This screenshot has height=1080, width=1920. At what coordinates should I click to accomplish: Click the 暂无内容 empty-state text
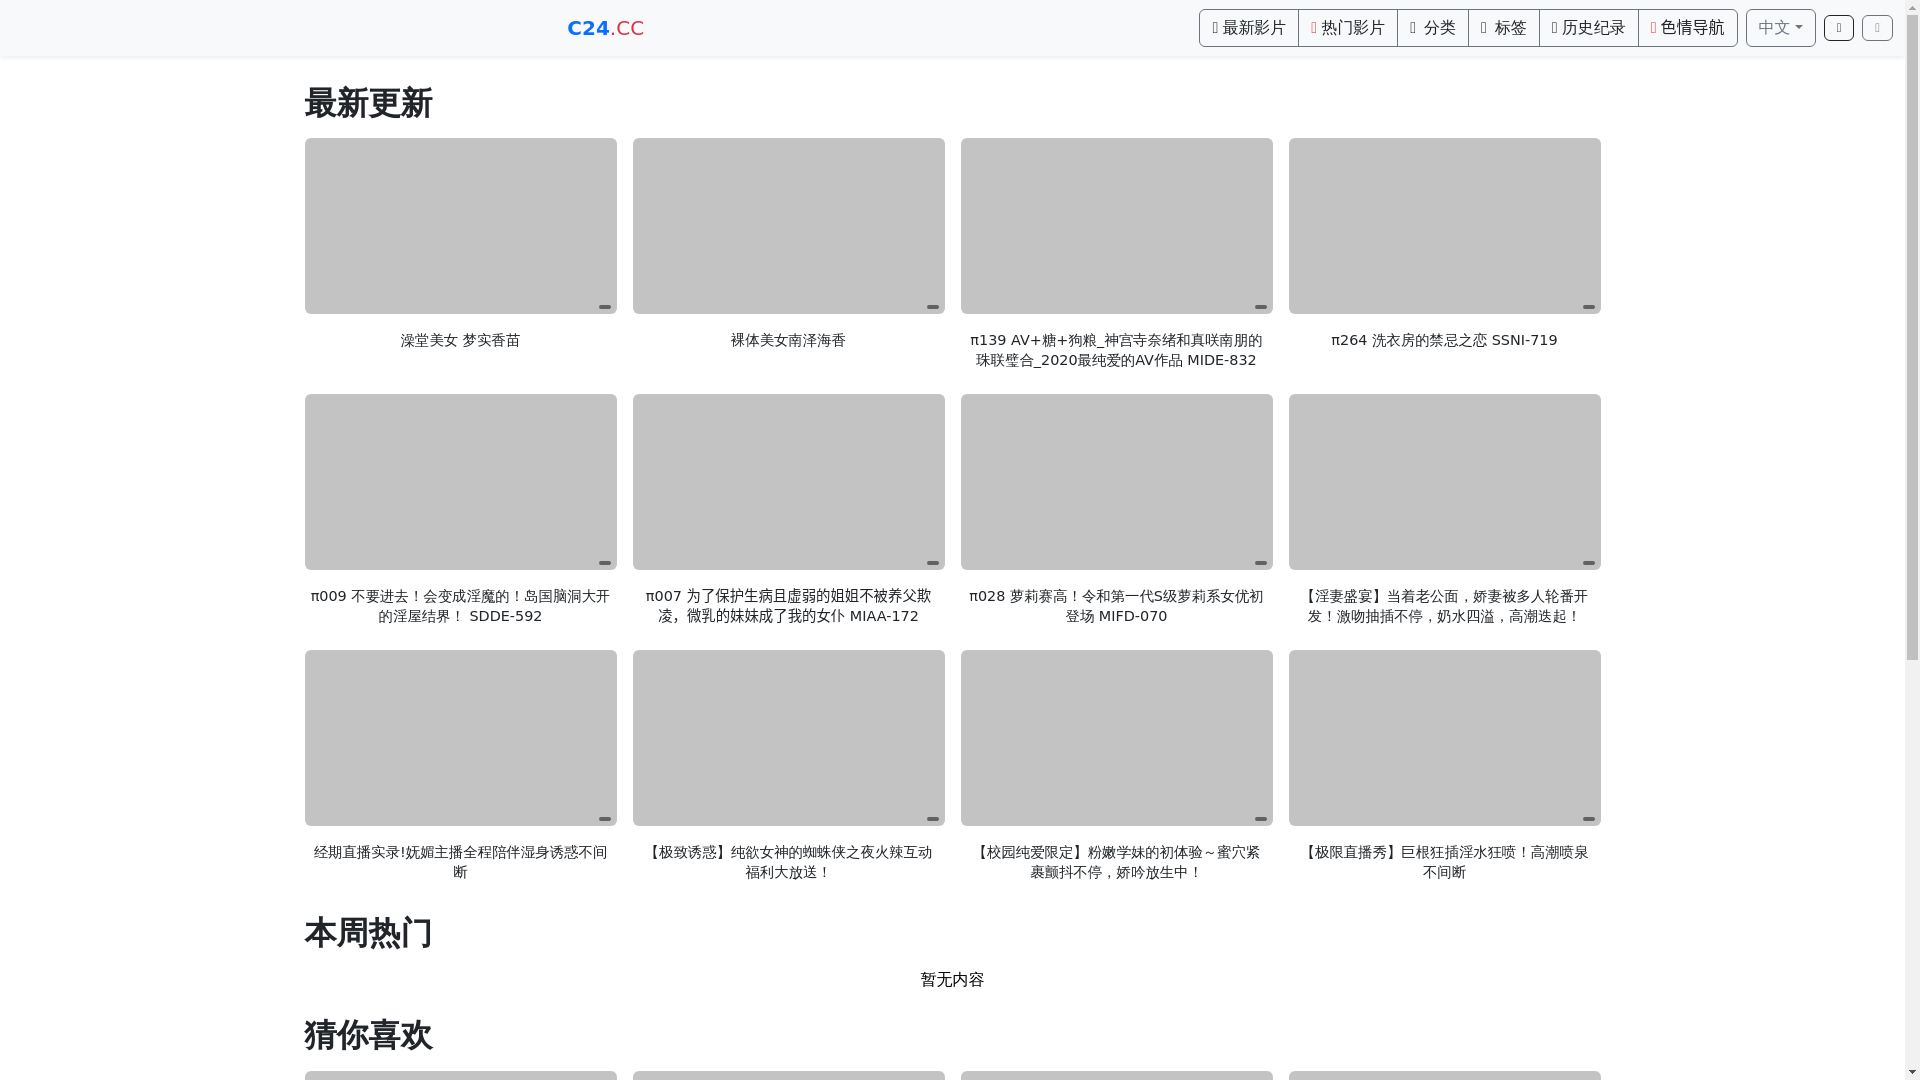(x=952, y=980)
